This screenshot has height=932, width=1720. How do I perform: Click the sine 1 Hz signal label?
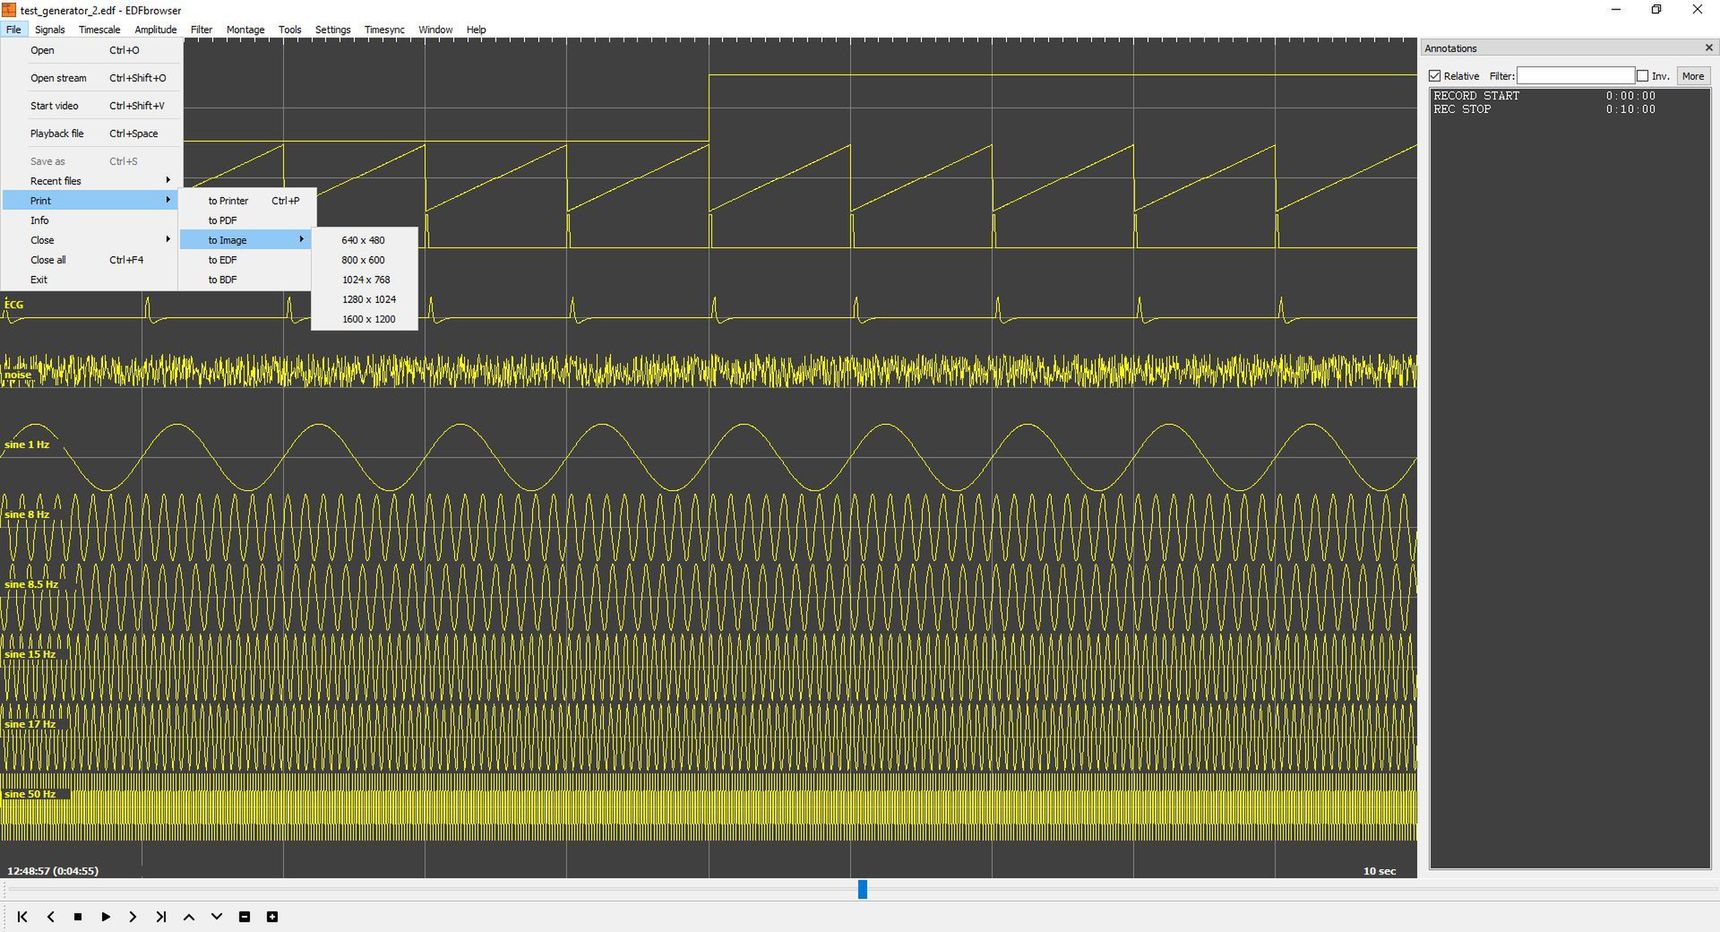(x=27, y=444)
